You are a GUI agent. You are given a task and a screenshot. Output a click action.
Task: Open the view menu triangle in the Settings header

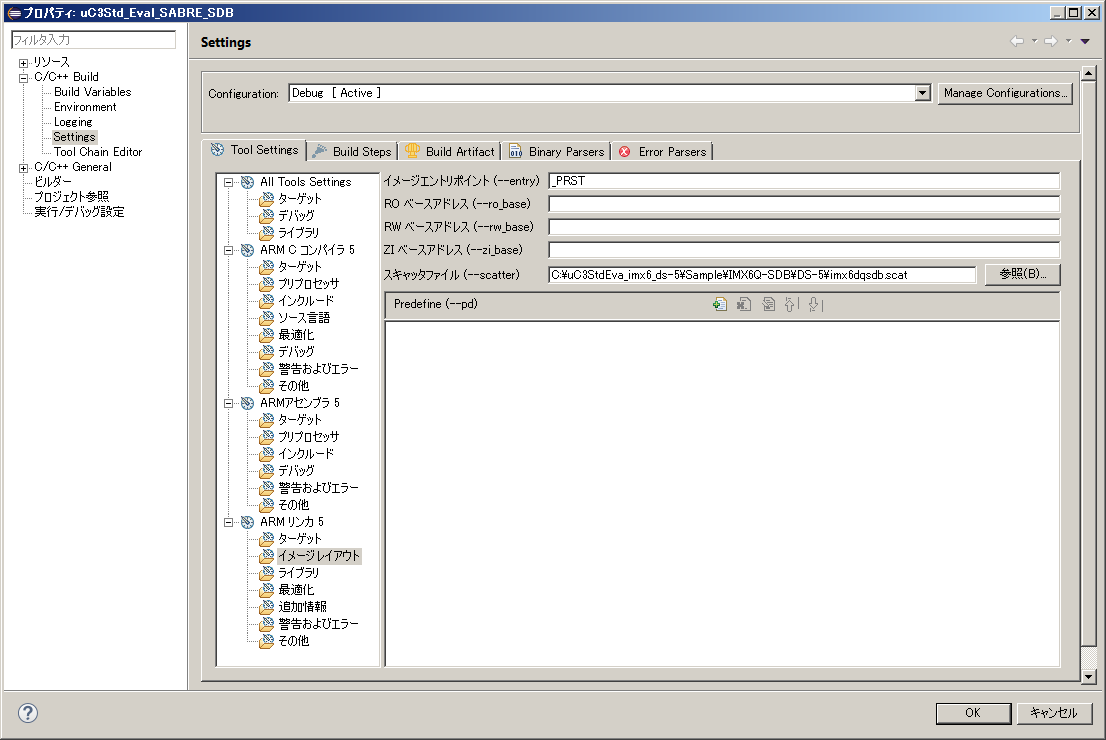1085,41
